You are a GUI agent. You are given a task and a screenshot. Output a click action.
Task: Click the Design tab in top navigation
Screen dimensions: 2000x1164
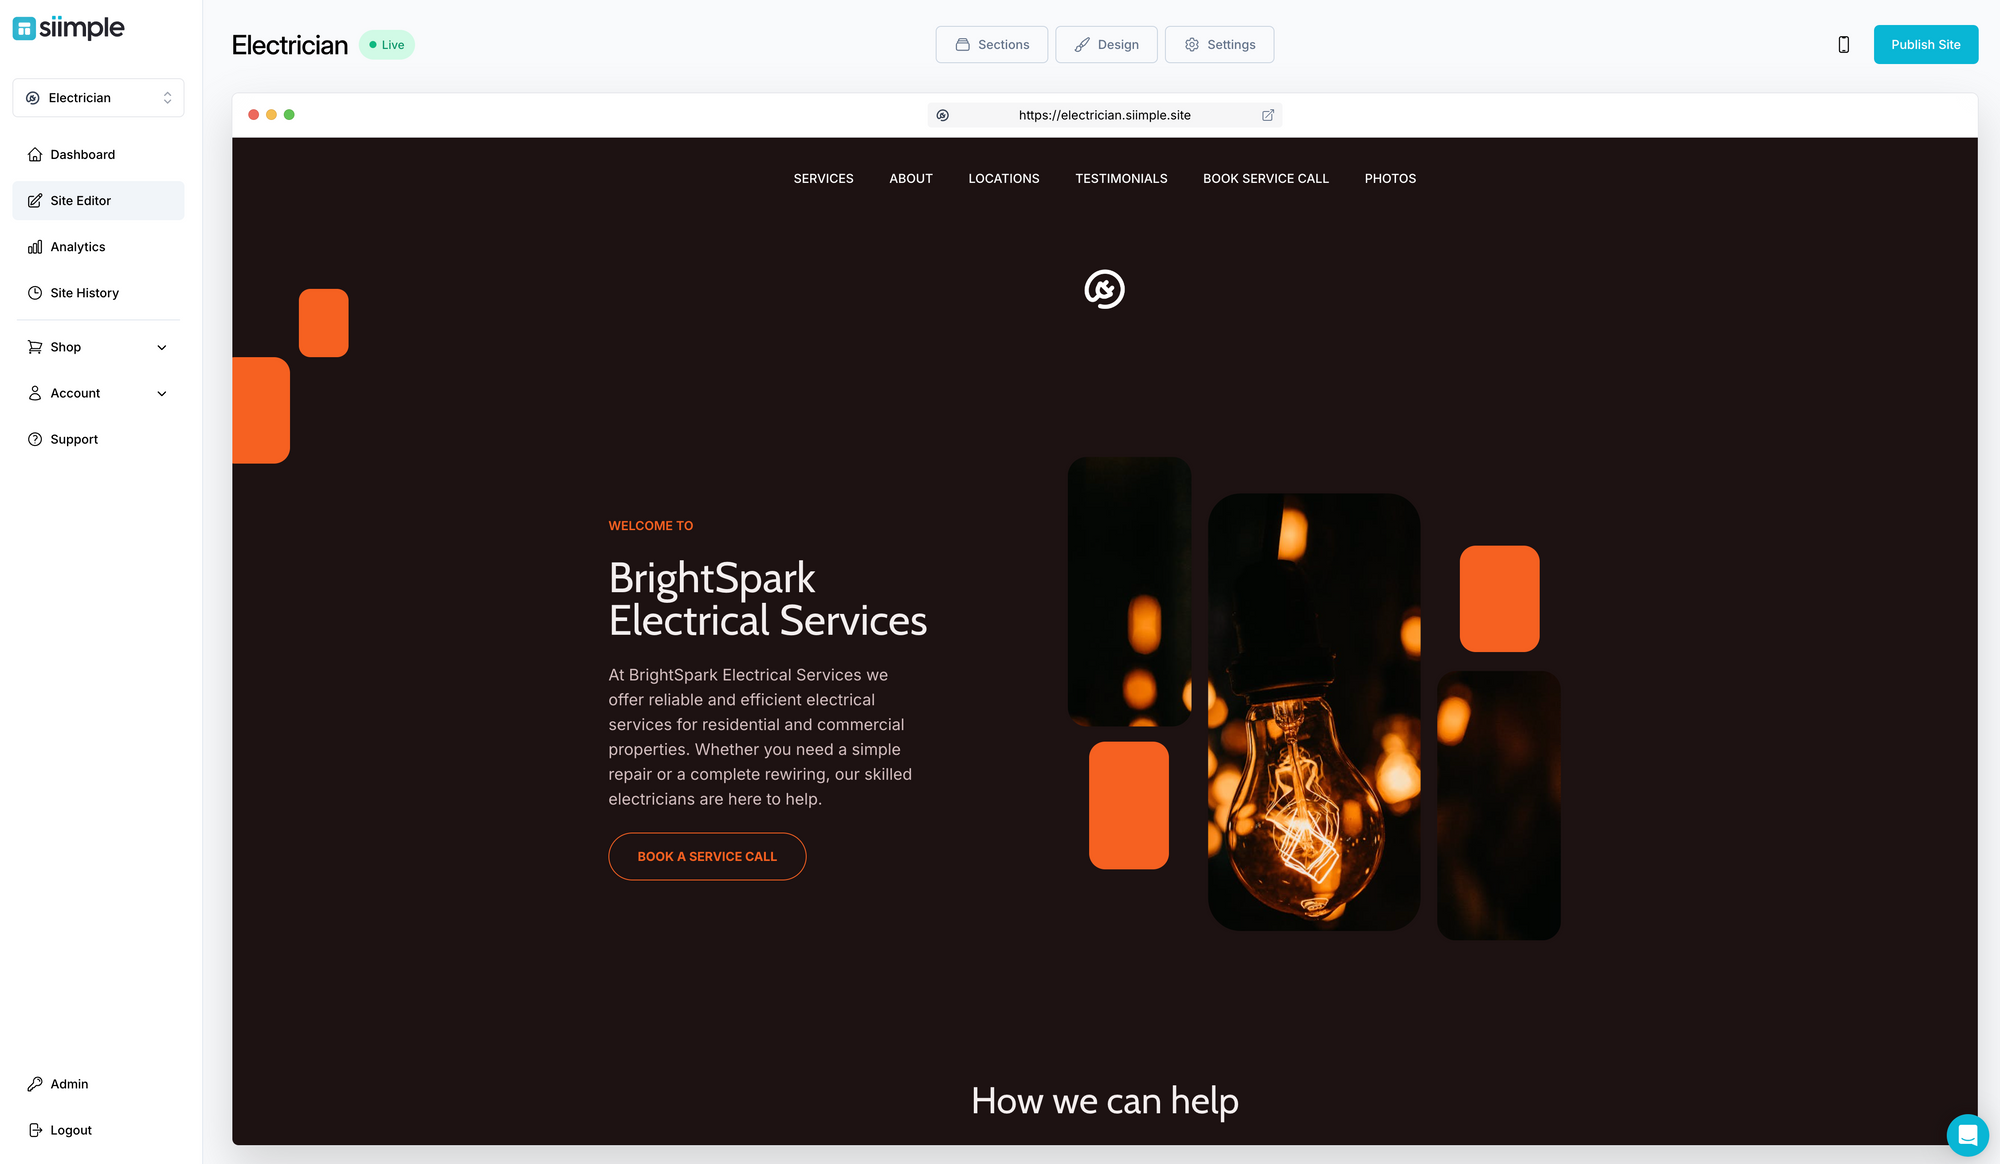point(1107,44)
